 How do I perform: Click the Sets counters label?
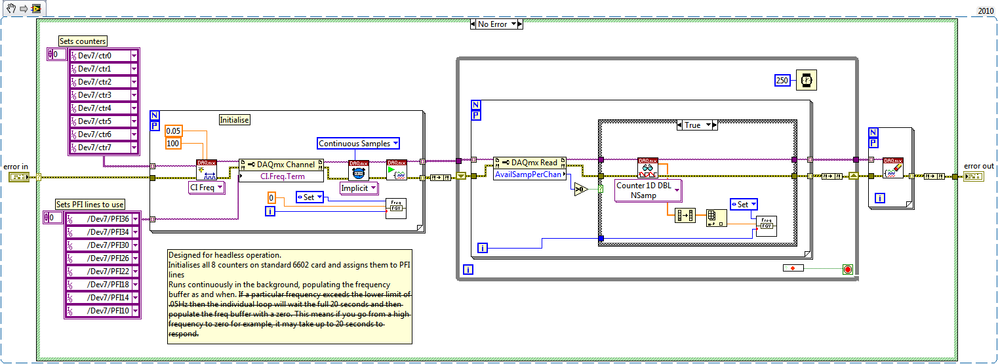83,41
